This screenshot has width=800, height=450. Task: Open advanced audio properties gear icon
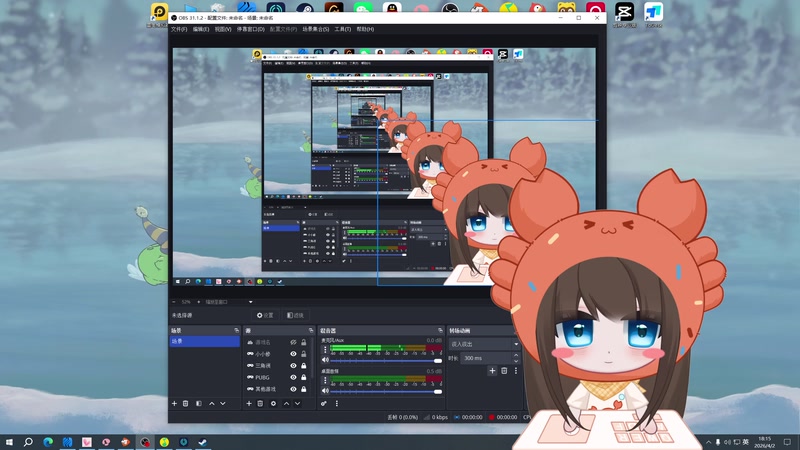(x=323, y=404)
